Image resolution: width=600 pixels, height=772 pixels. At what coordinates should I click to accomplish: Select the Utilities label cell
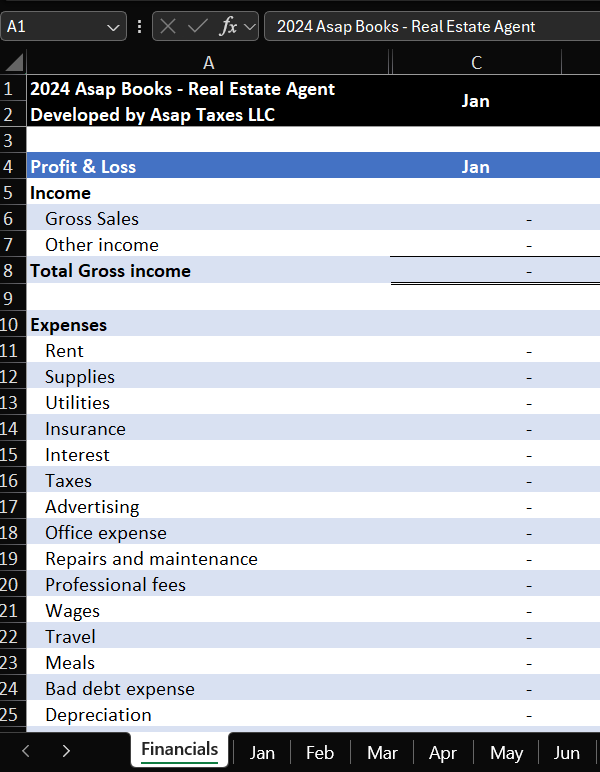(208, 403)
